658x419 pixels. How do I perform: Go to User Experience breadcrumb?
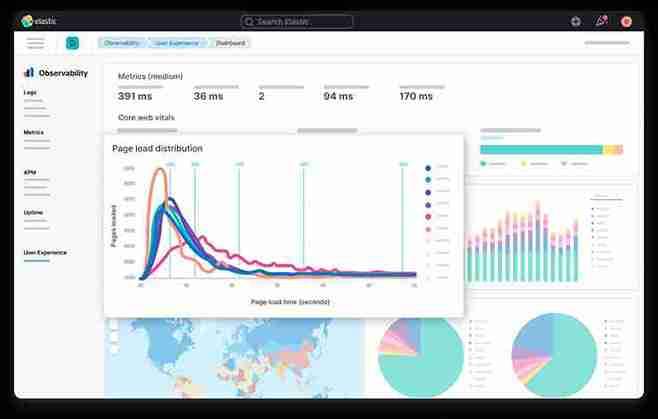(175, 43)
